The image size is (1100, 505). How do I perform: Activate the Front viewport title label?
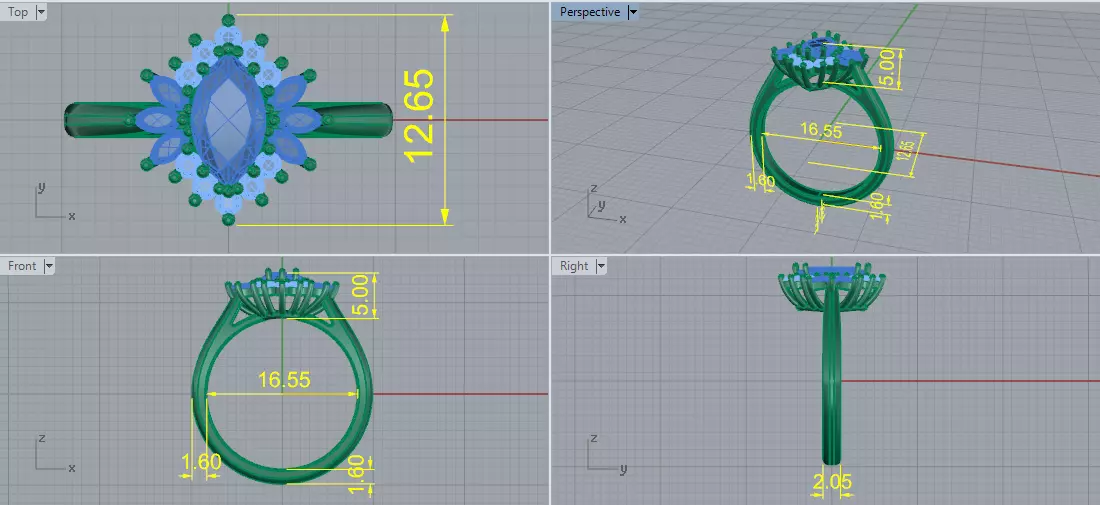point(22,266)
